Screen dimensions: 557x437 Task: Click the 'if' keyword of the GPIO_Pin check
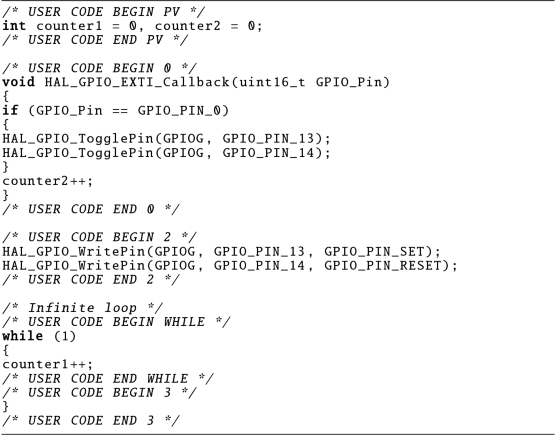click(10, 110)
